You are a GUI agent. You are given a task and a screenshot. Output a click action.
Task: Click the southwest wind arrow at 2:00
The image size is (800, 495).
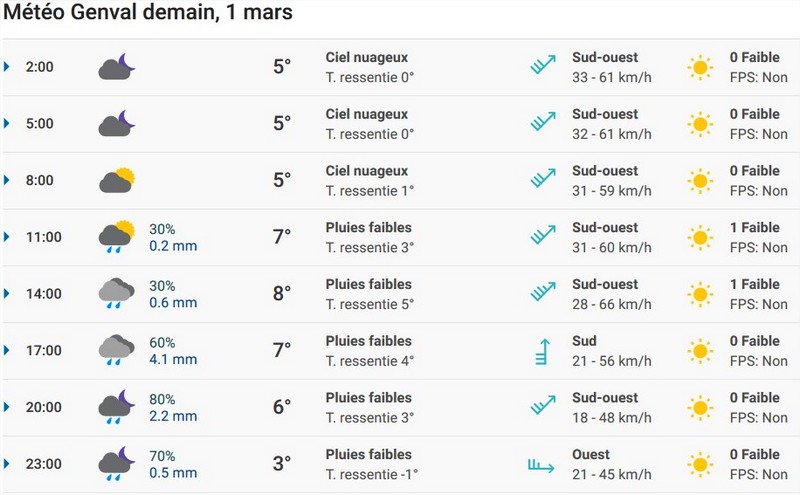[543, 67]
